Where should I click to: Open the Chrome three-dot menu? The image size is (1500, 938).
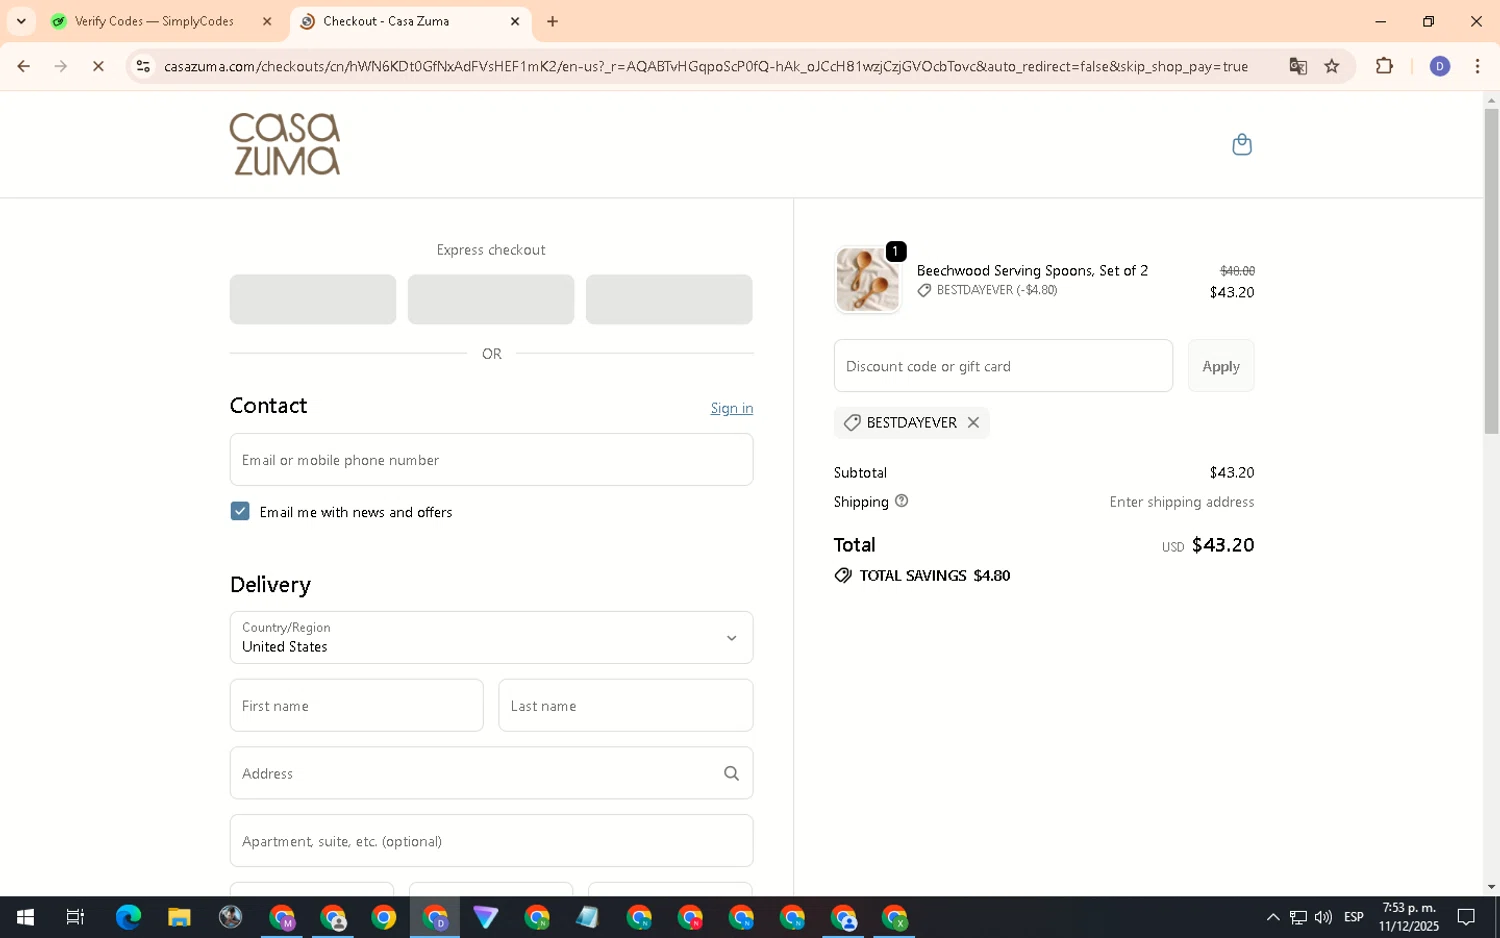[x=1478, y=66]
